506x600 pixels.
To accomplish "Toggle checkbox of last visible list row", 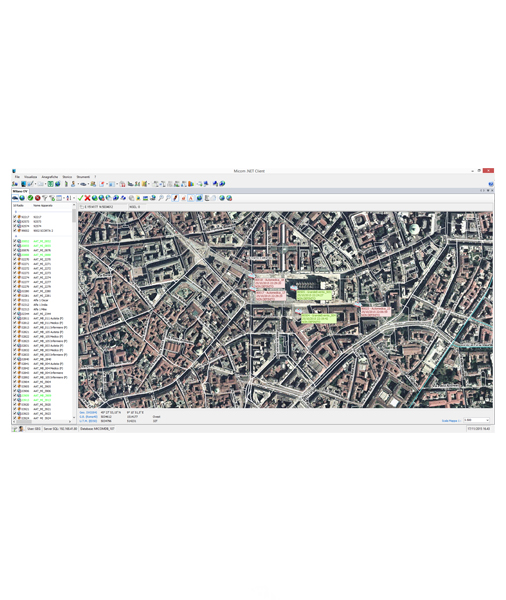I will click(15, 418).
